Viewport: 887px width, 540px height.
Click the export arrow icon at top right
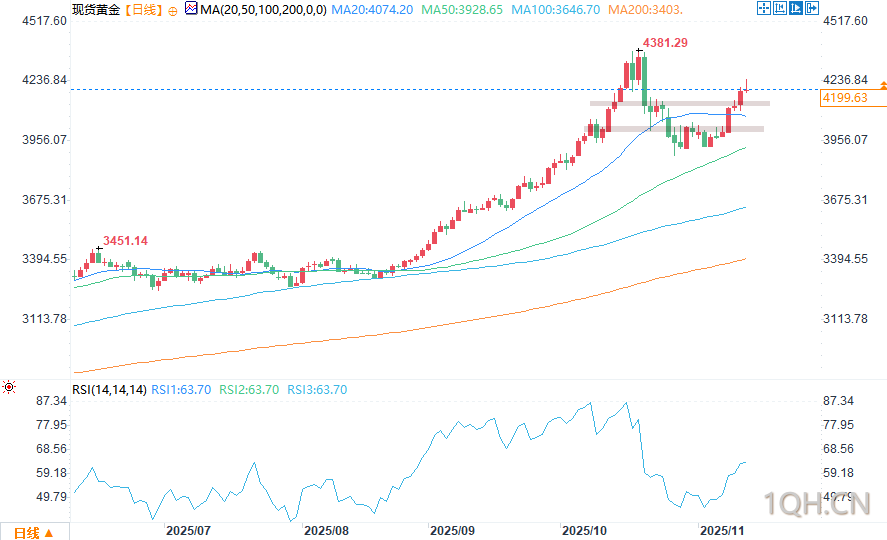[812, 8]
